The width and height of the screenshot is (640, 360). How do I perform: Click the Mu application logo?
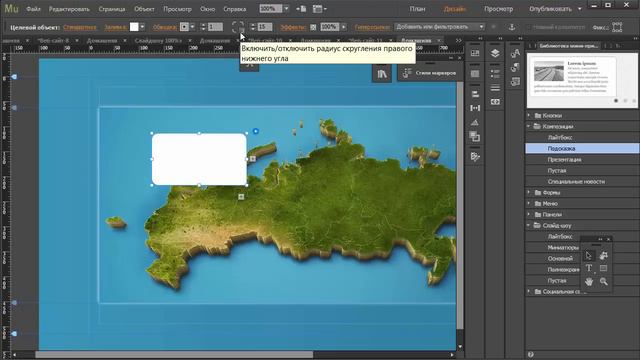pos(11,8)
